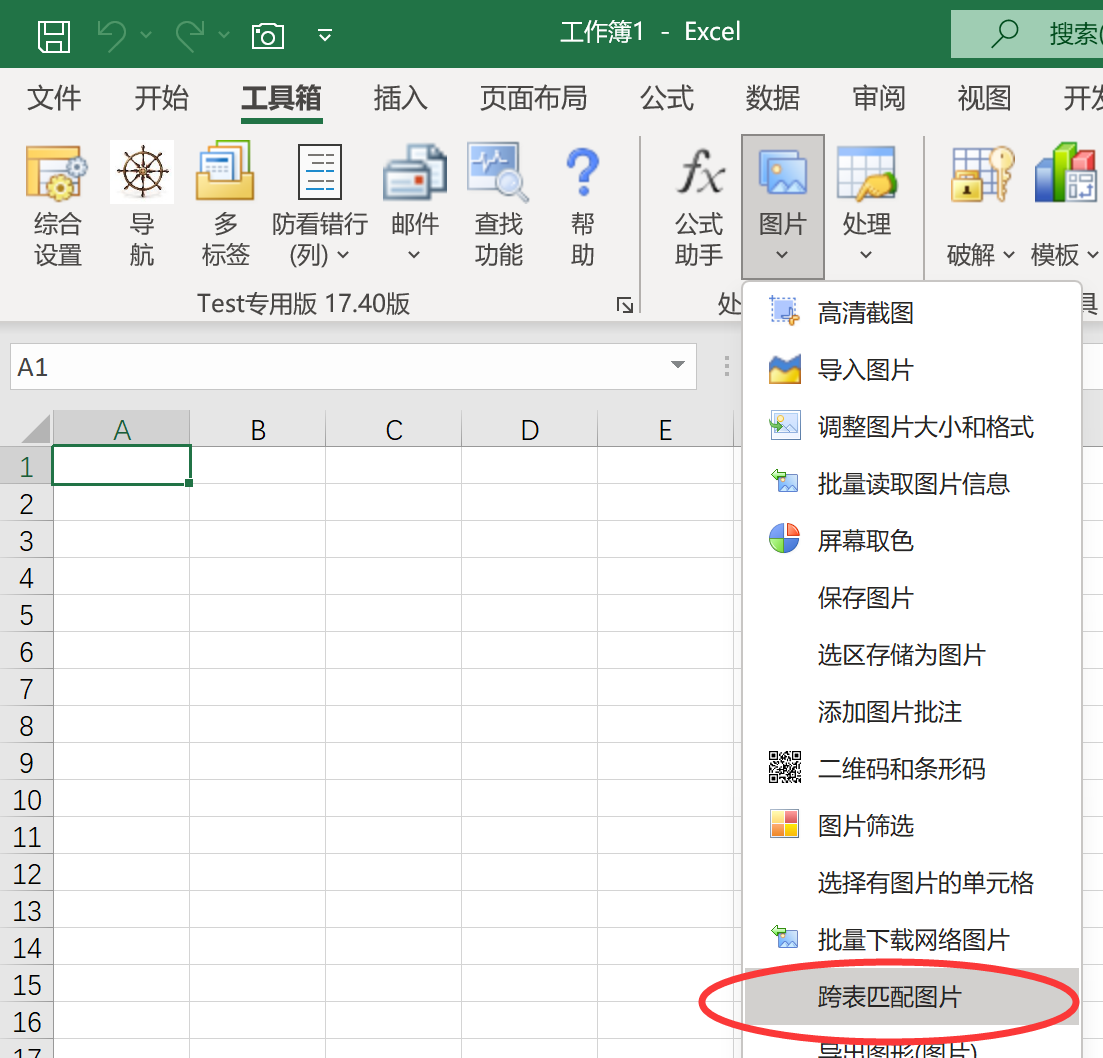
Task: Click the column B header
Action: 258,430
